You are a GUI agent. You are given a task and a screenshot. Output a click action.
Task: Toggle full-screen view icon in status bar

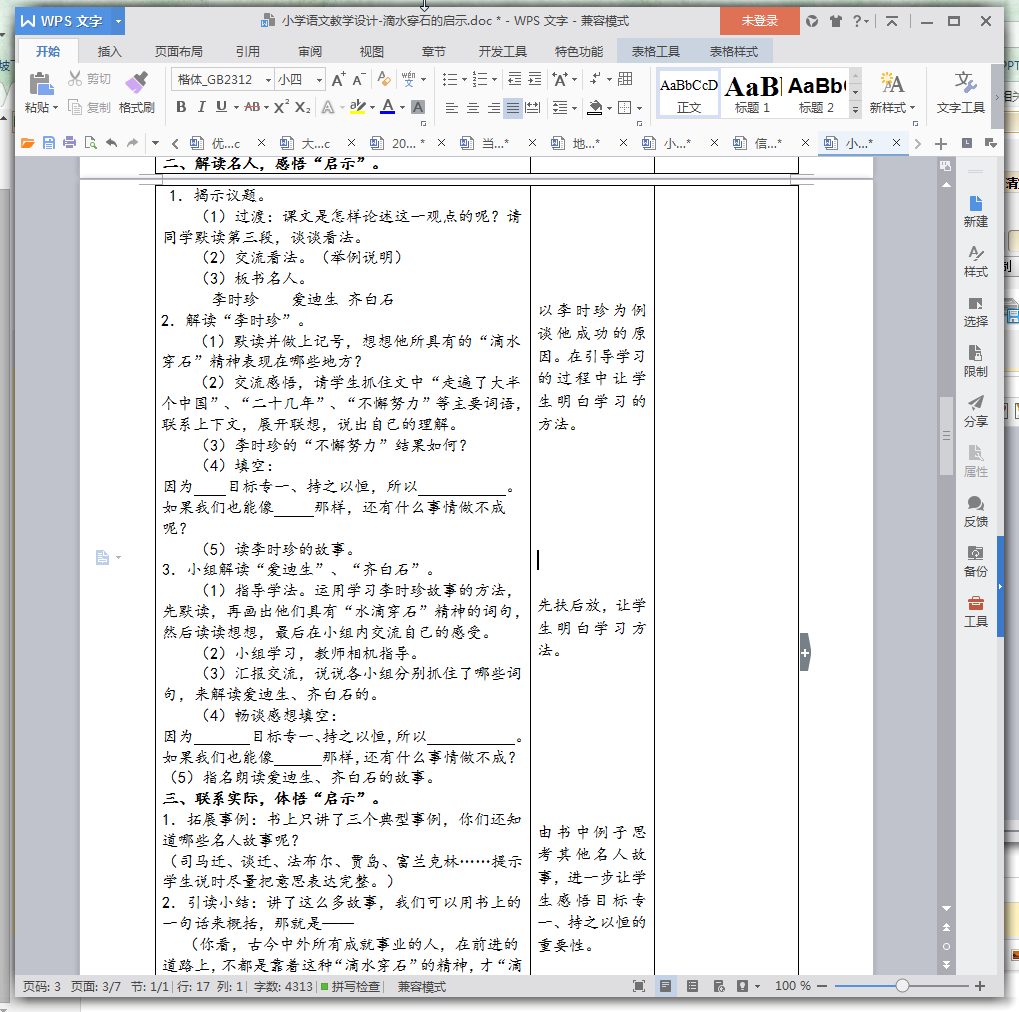tap(639, 986)
